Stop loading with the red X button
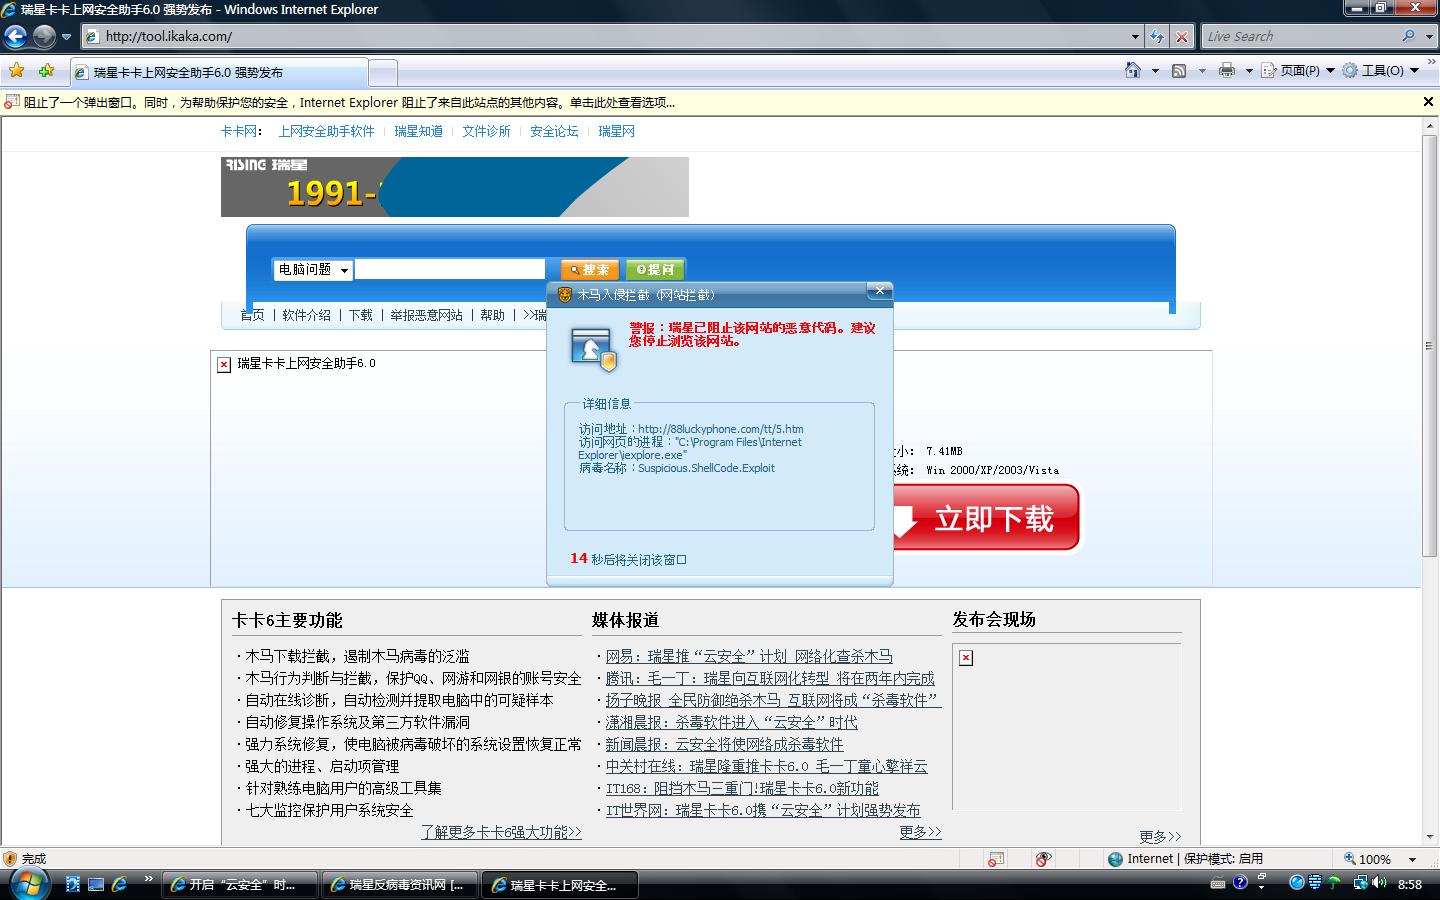This screenshot has height=900, width=1440. point(1182,37)
